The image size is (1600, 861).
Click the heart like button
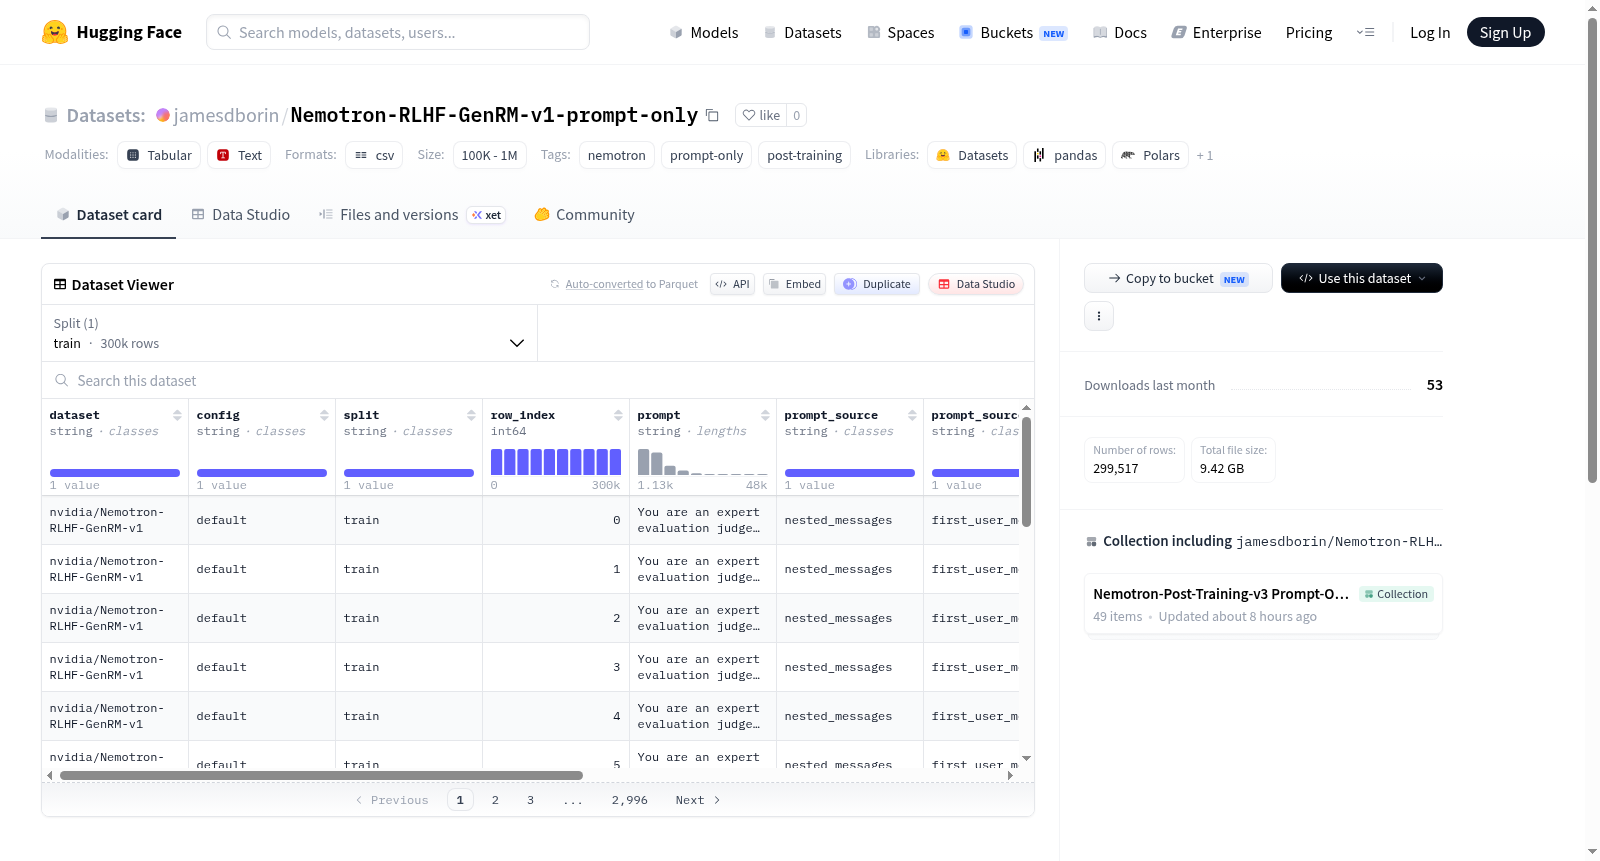[x=761, y=115]
